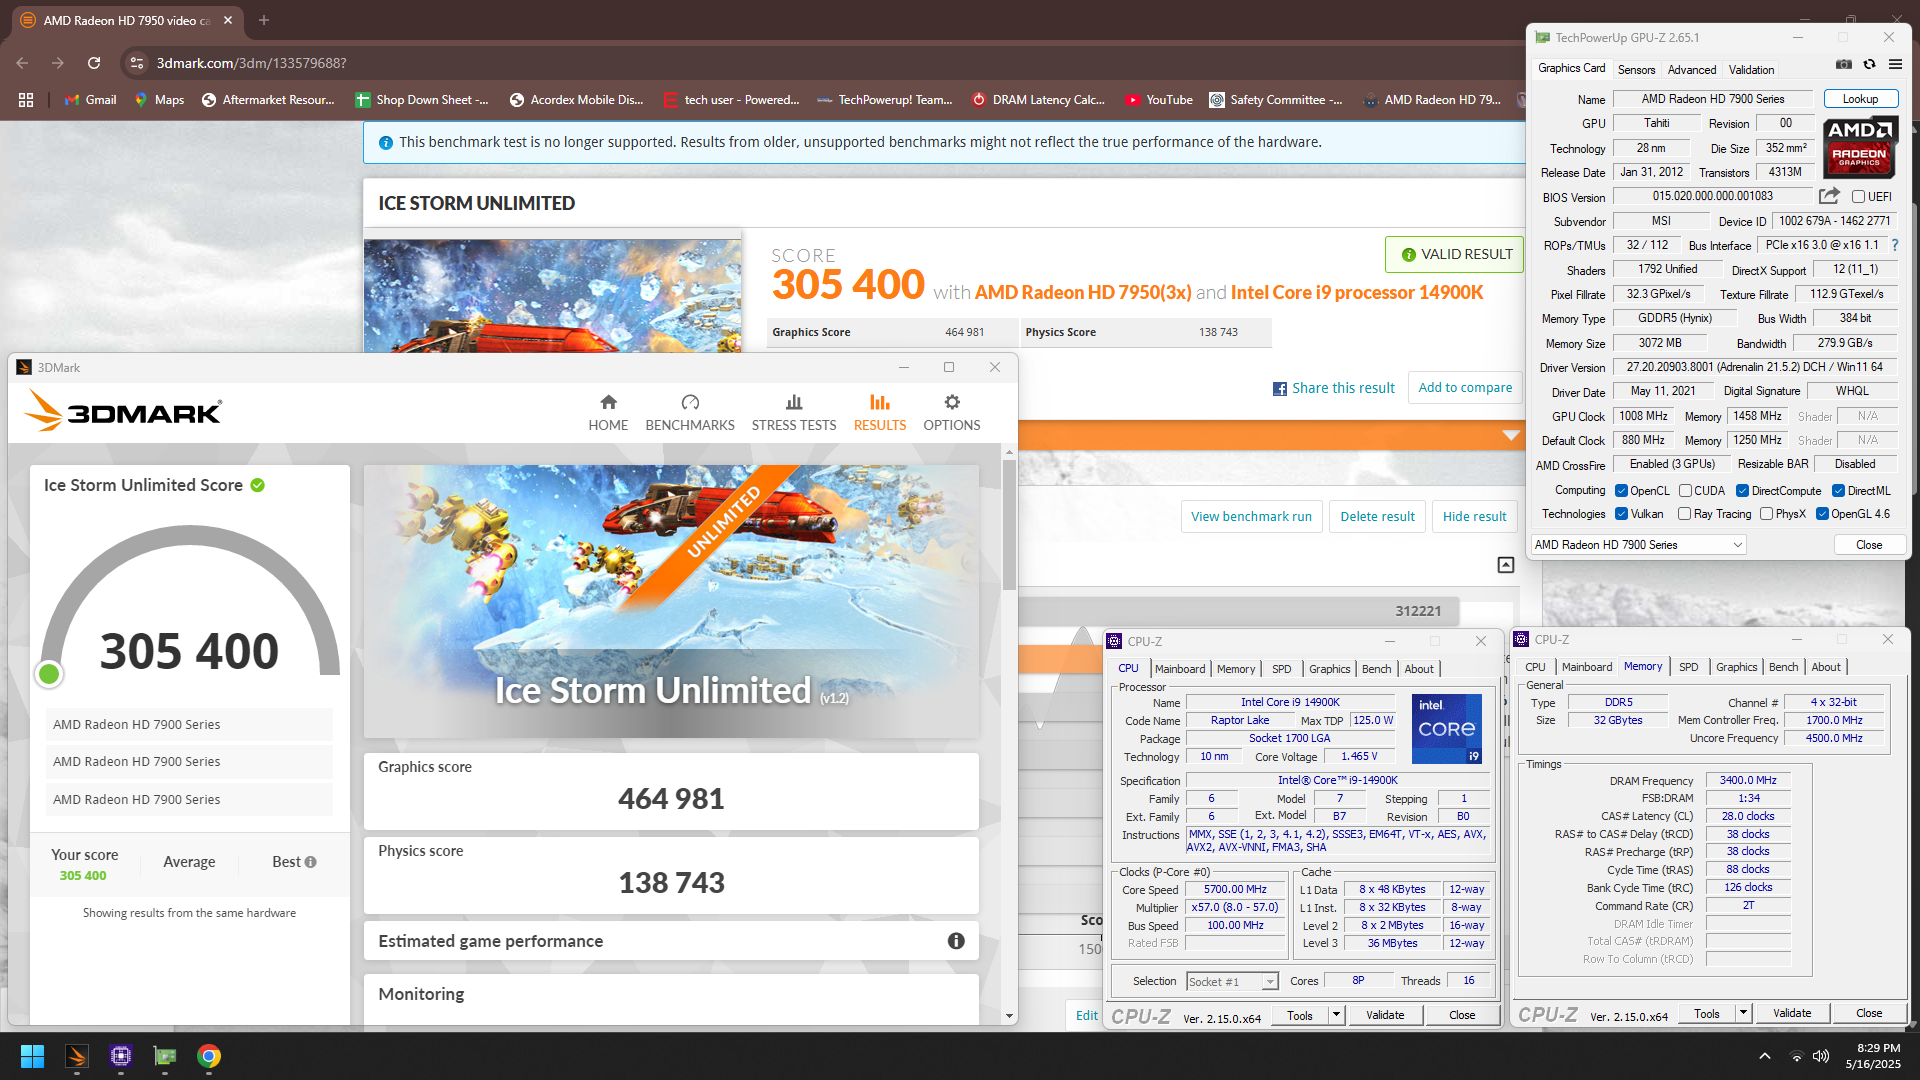Click Add to compare button
Image resolution: width=1920 pixels, height=1080 pixels.
coord(1465,388)
